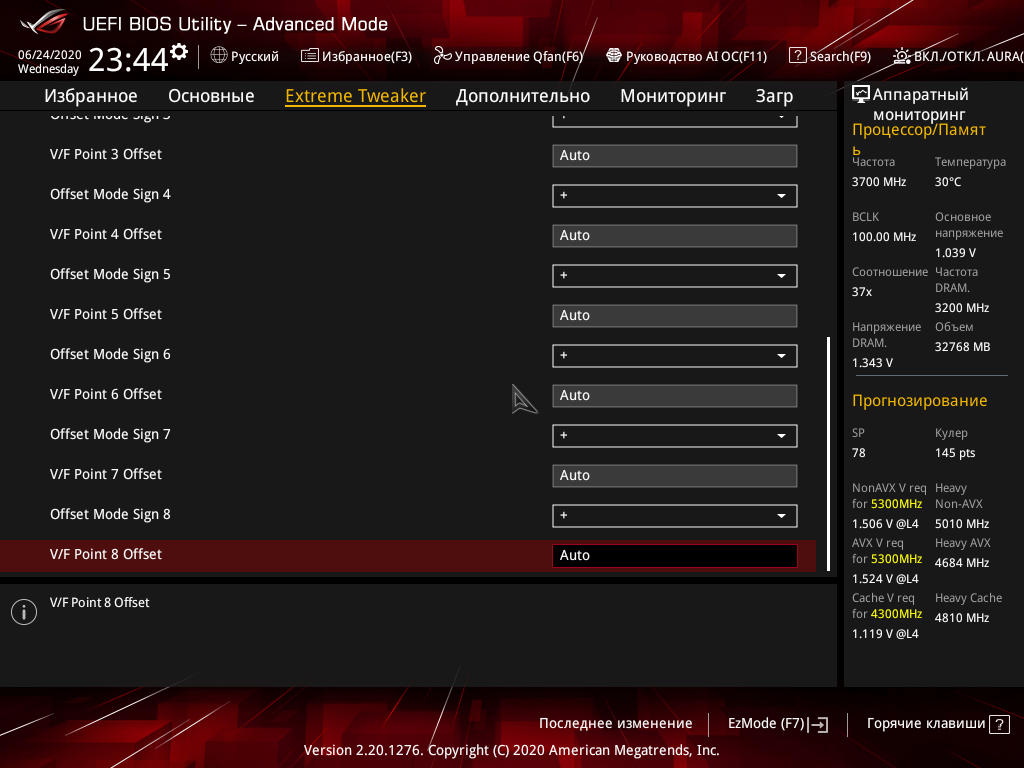This screenshot has height=768, width=1024.
Task: Click the Избранное(F3) list icon
Action: click(310, 56)
